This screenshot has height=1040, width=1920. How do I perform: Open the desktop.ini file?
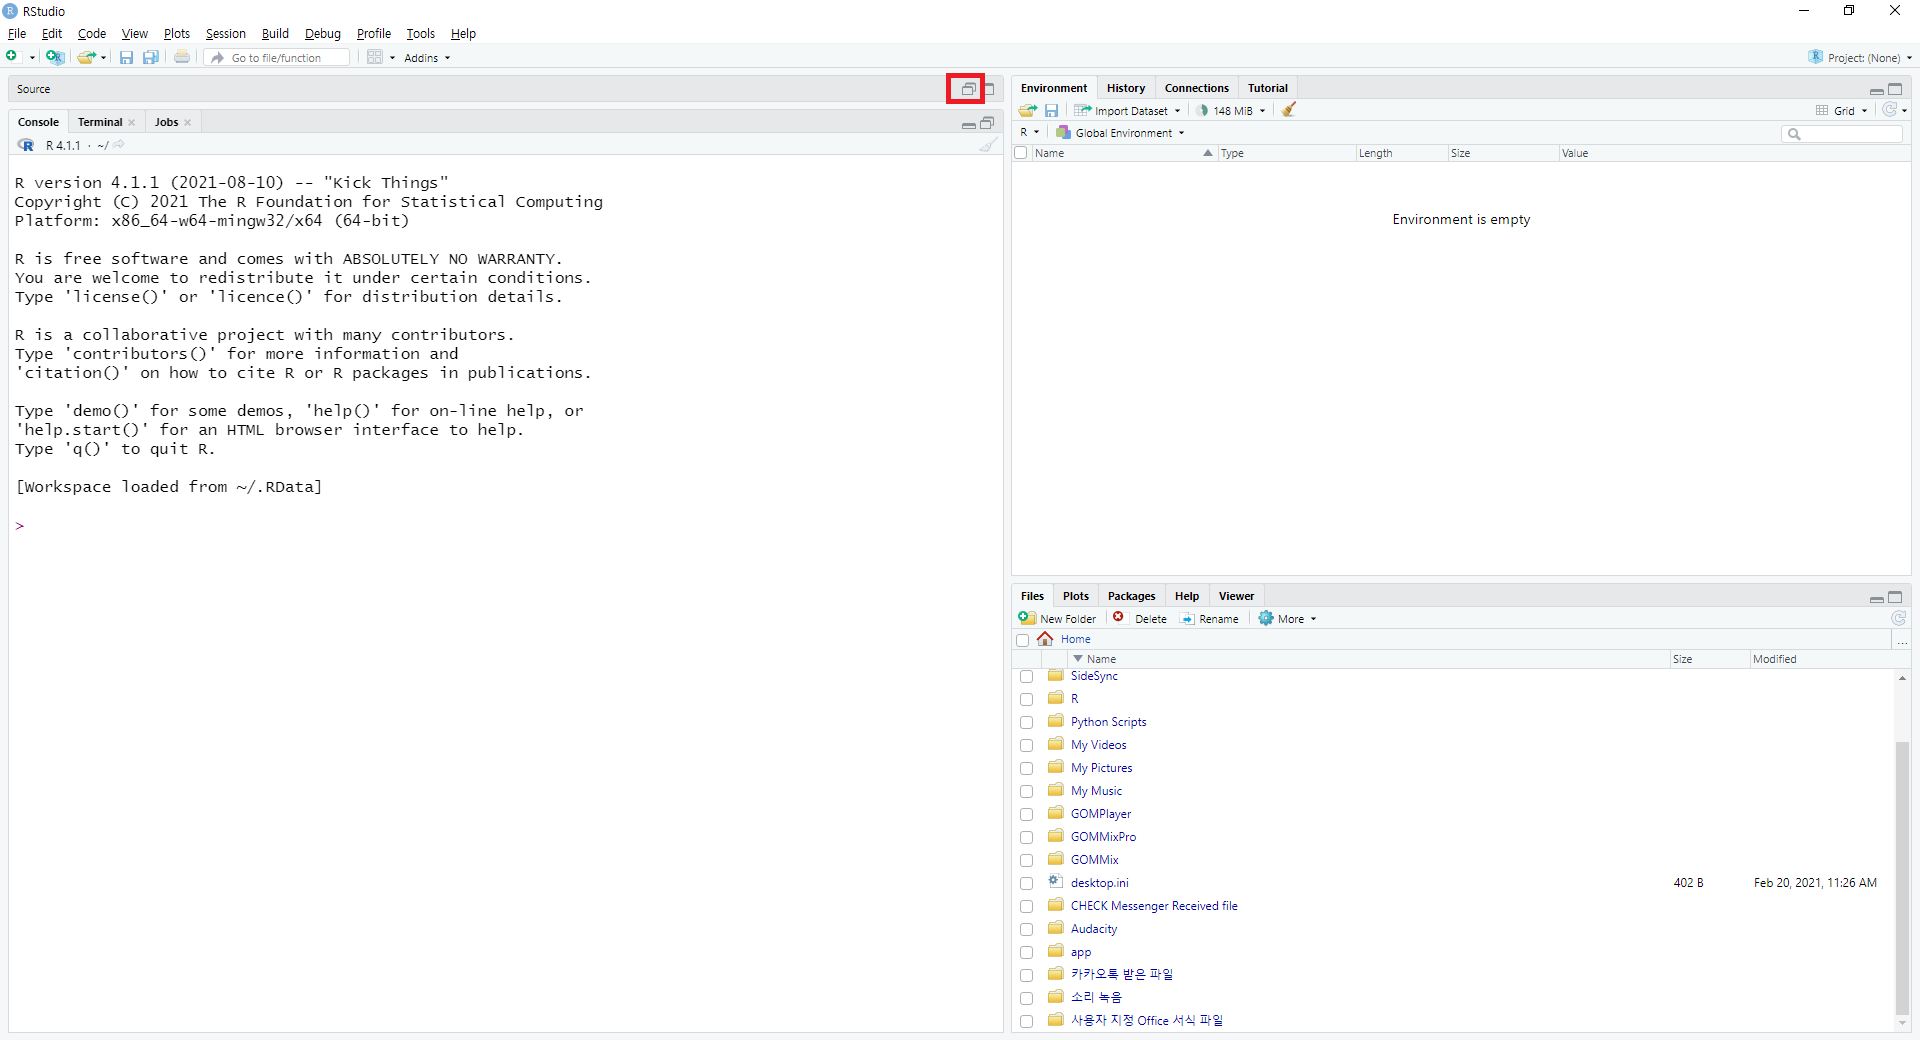1099,883
